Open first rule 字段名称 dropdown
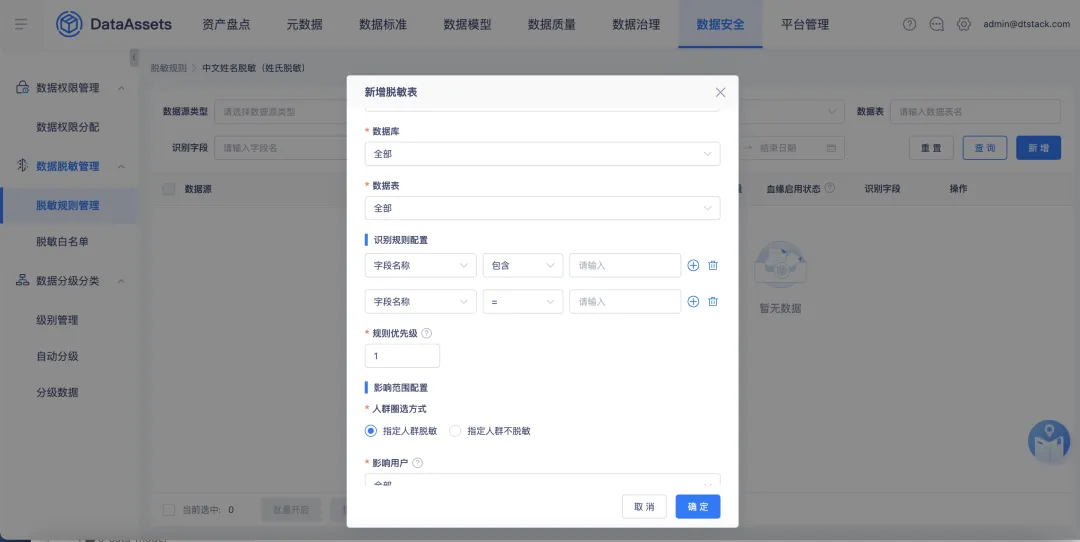Viewport: 1080px width, 542px height. pos(420,265)
